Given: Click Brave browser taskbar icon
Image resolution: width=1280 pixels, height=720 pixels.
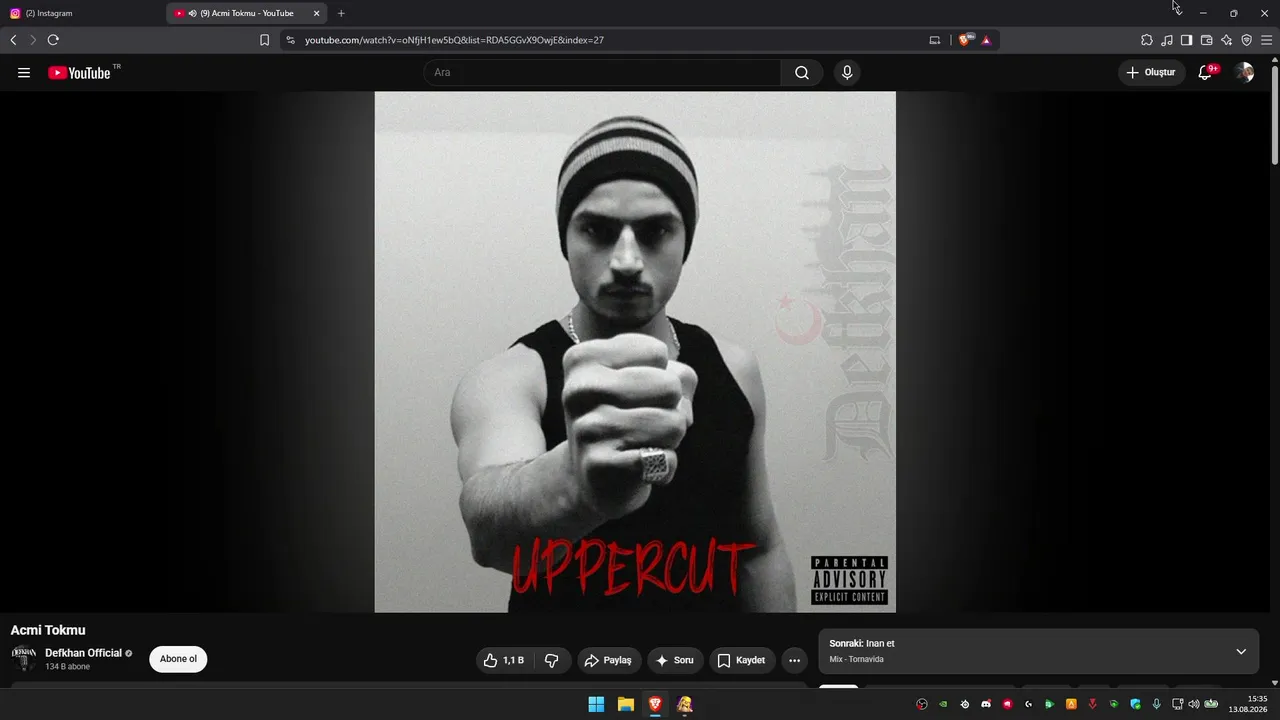Looking at the screenshot, I should point(655,704).
